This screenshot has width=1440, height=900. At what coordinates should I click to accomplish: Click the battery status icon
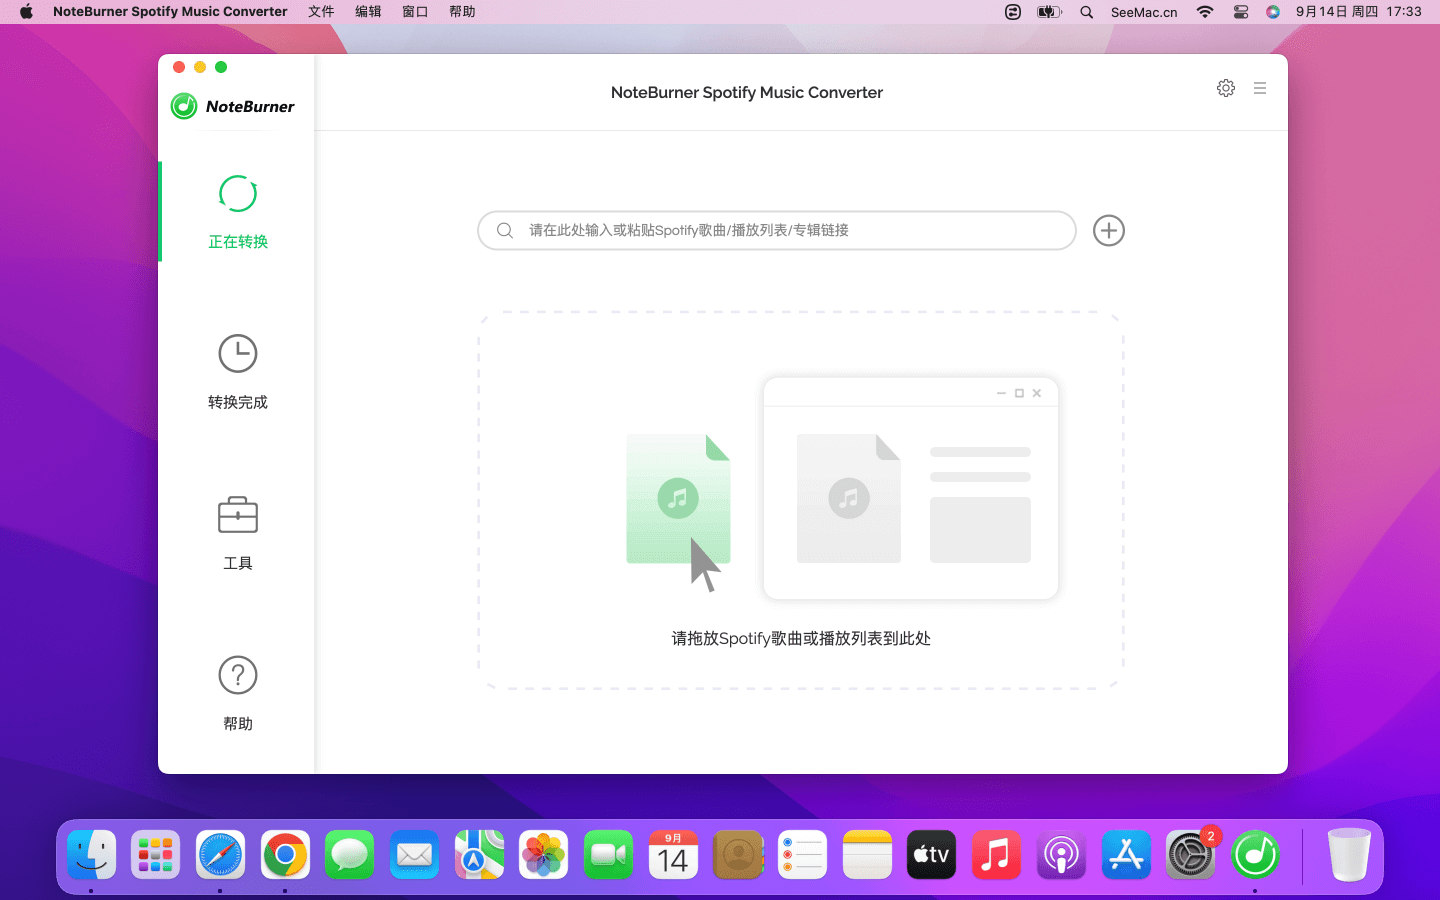[x=1049, y=12]
